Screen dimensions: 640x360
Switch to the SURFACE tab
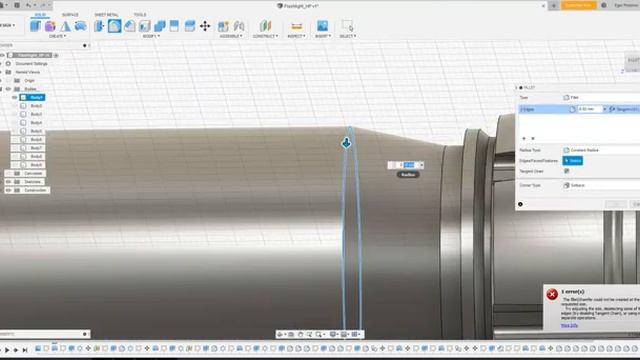click(70, 15)
